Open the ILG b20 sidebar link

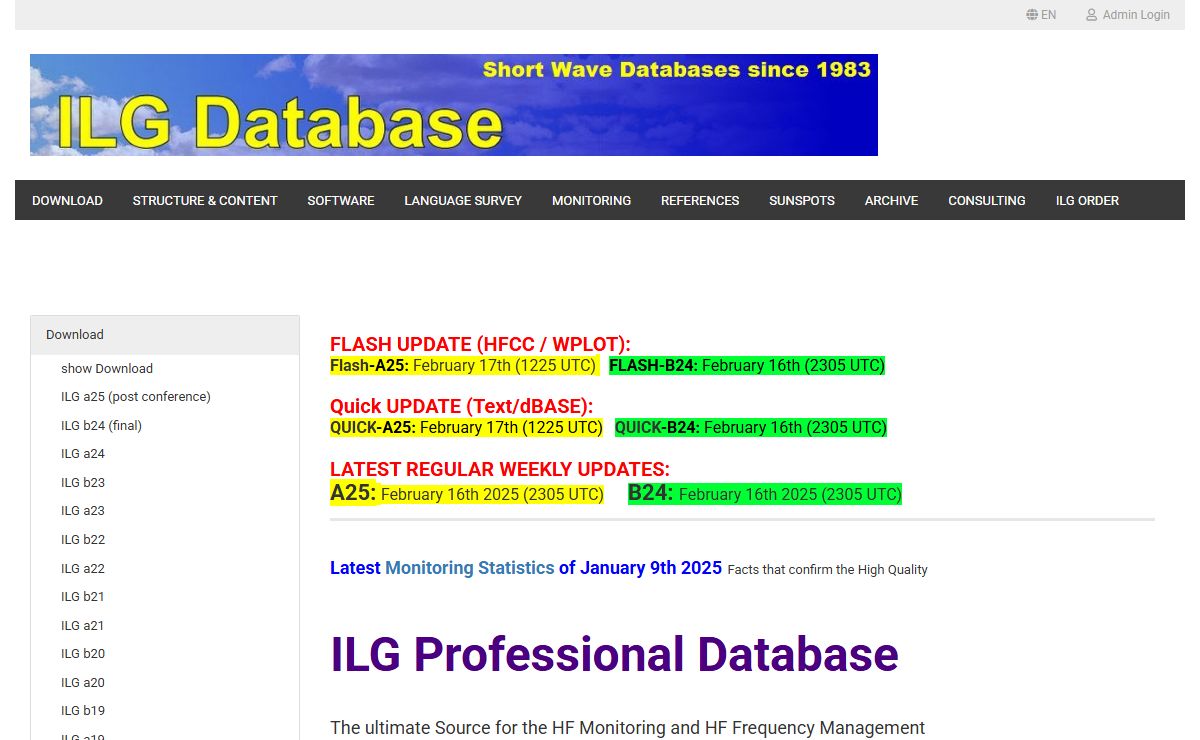[83, 654]
